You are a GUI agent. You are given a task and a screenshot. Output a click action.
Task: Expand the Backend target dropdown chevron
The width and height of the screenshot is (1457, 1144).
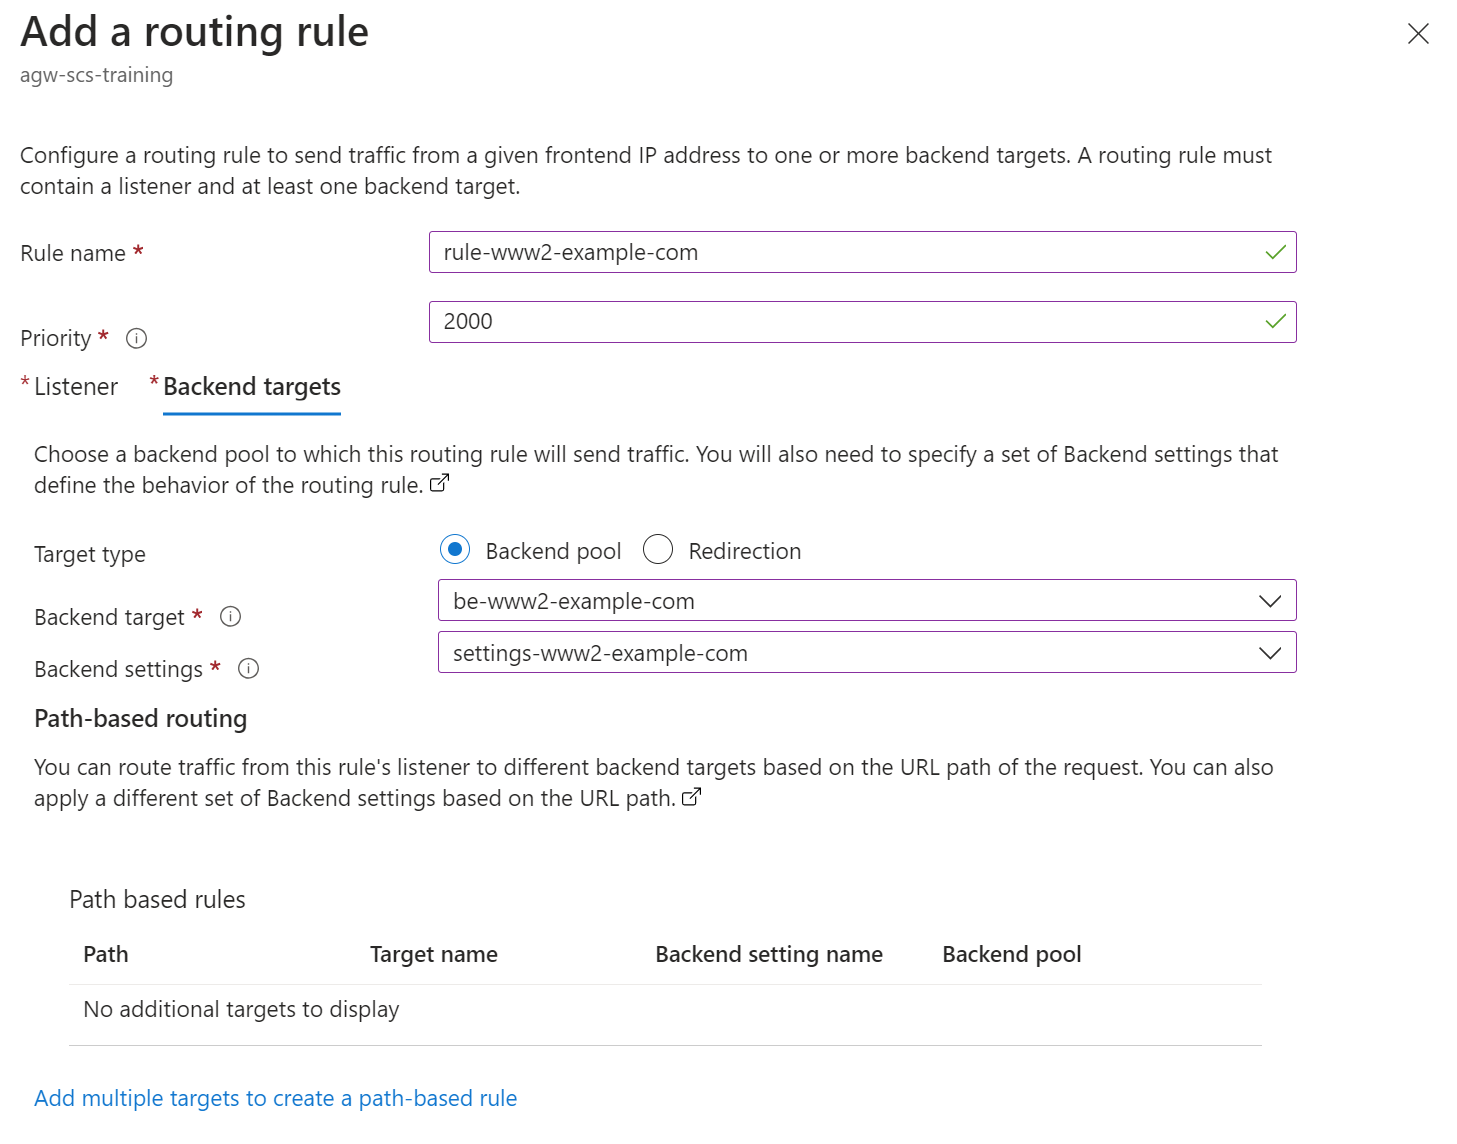pyautogui.click(x=1270, y=601)
